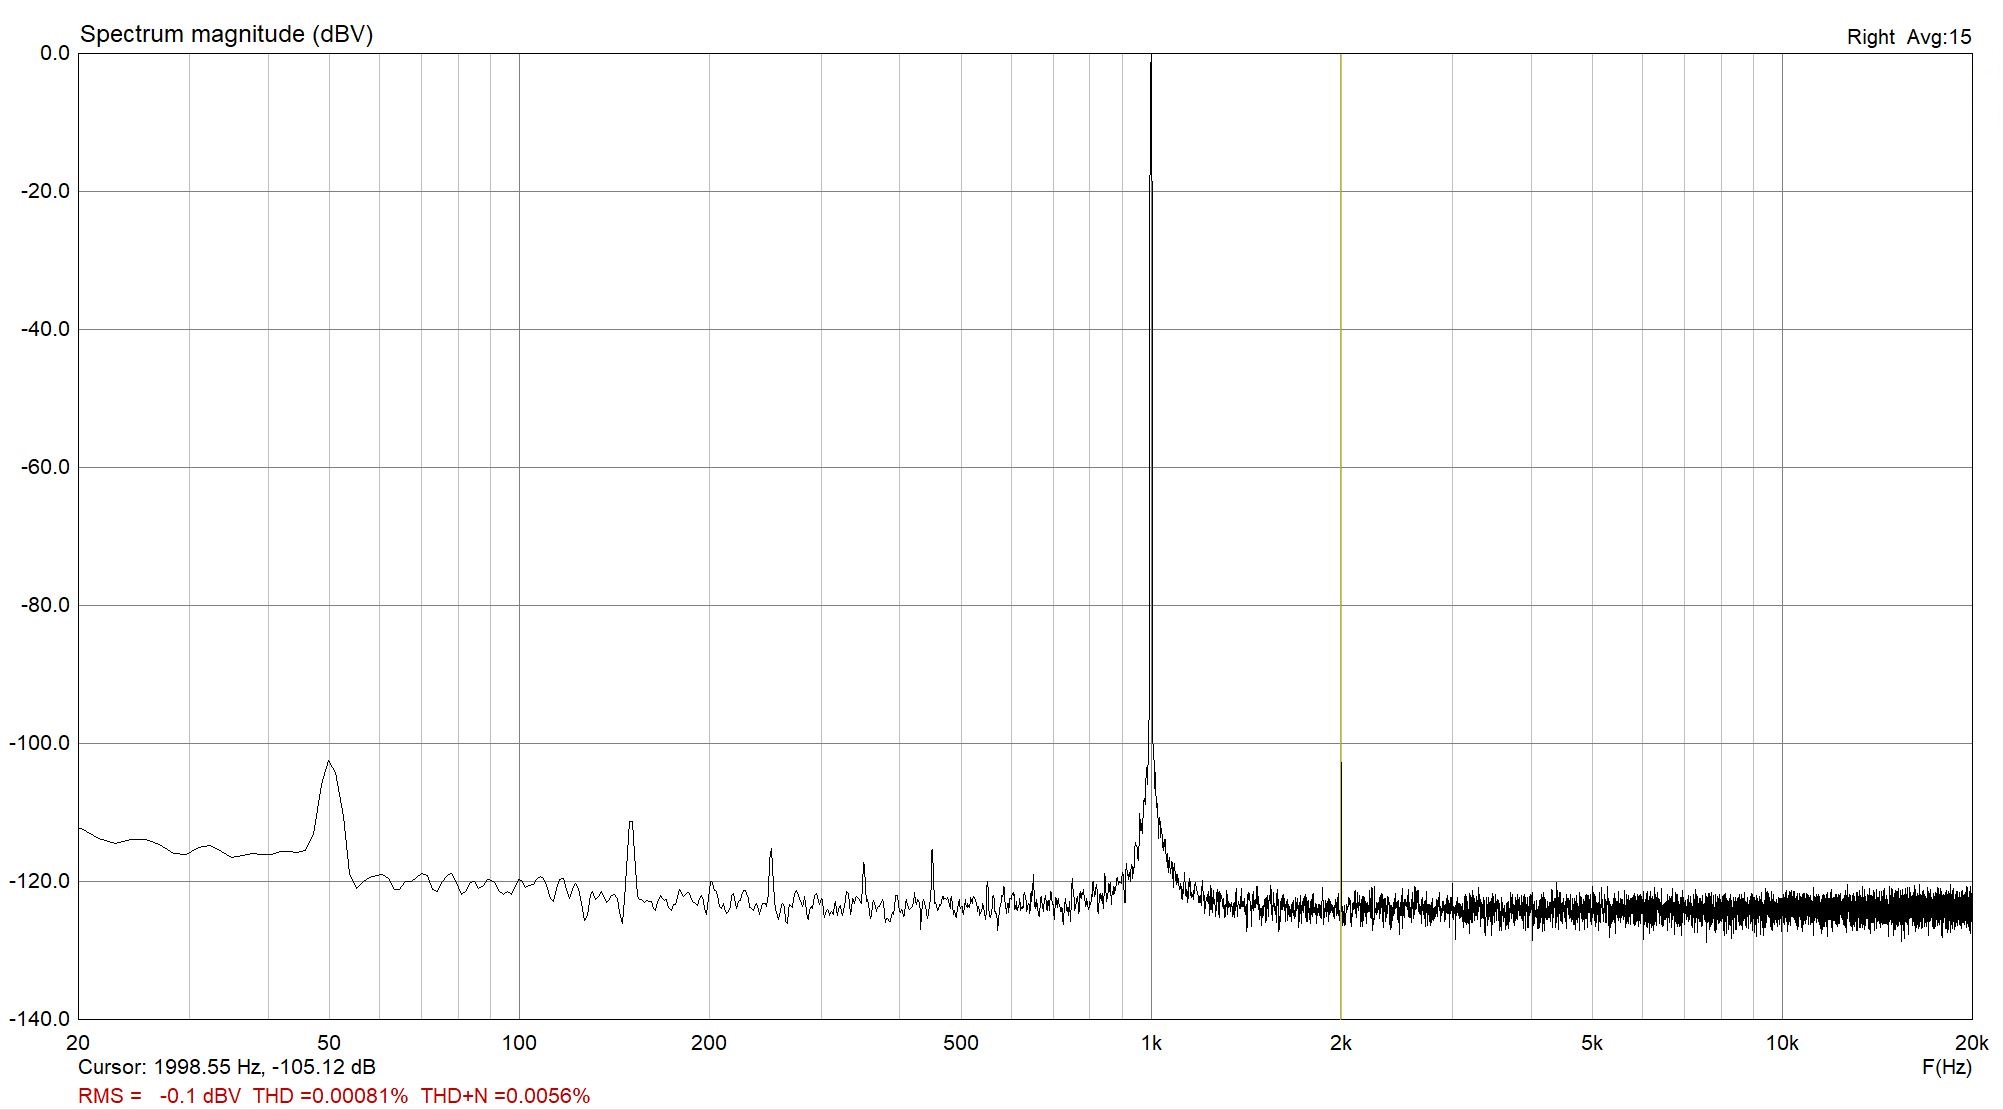This screenshot has height=1110, width=2003.
Task: Click the '50' frequency axis label
Action: (329, 1043)
